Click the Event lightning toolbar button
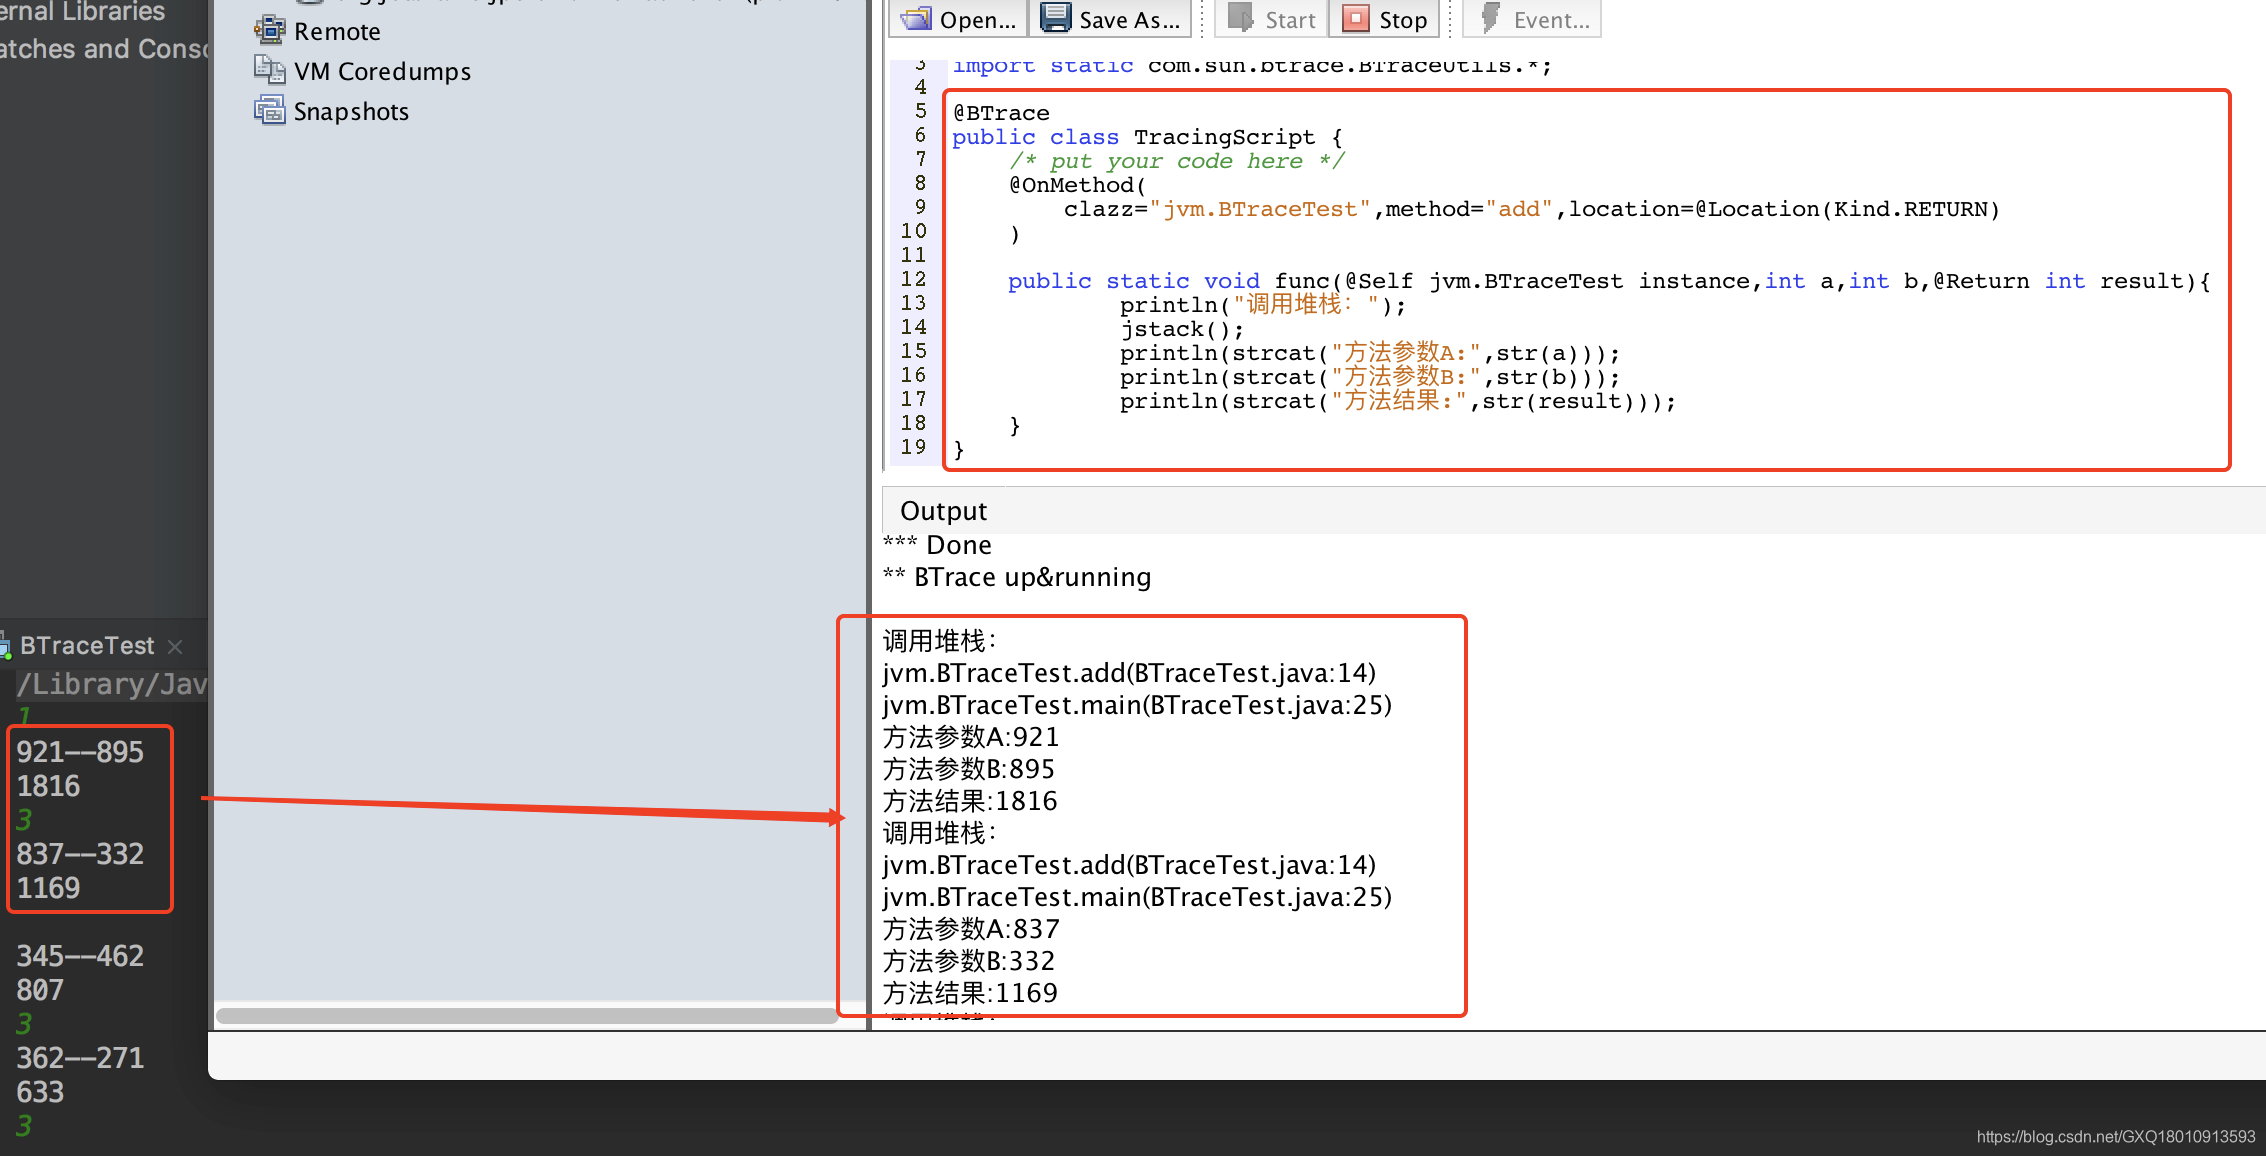Viewport: 2266px width, 1156px height. [1532, 19]
